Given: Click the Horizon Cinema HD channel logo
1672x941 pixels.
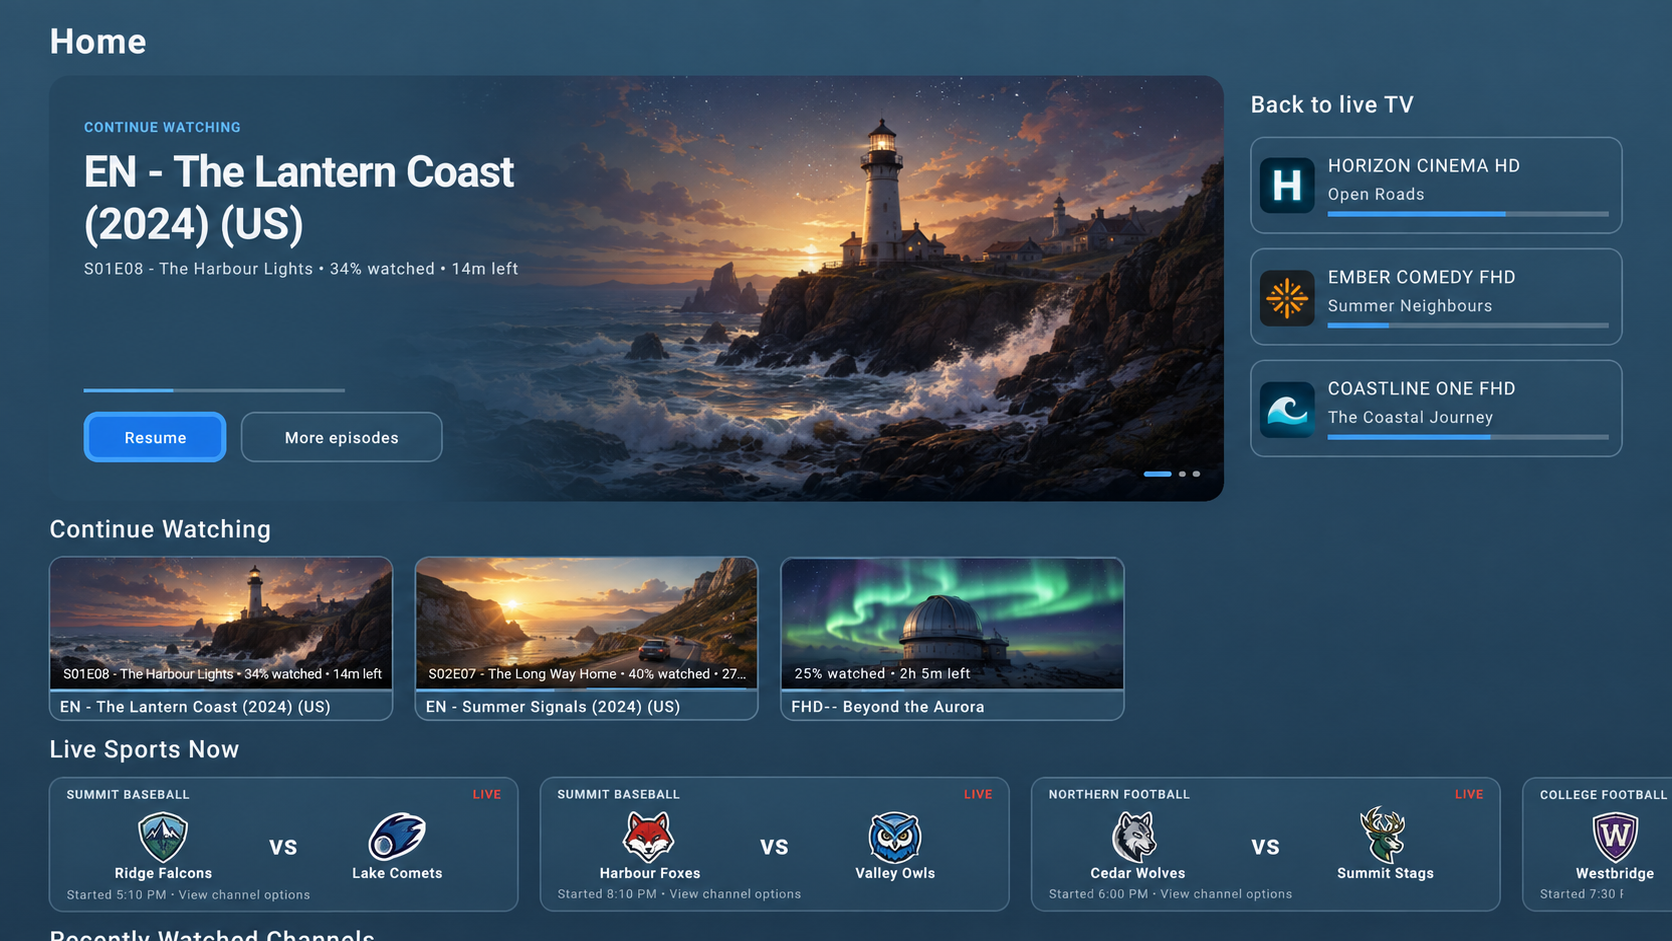Looking at the screenshot, I should click(x=1286, y=185).
